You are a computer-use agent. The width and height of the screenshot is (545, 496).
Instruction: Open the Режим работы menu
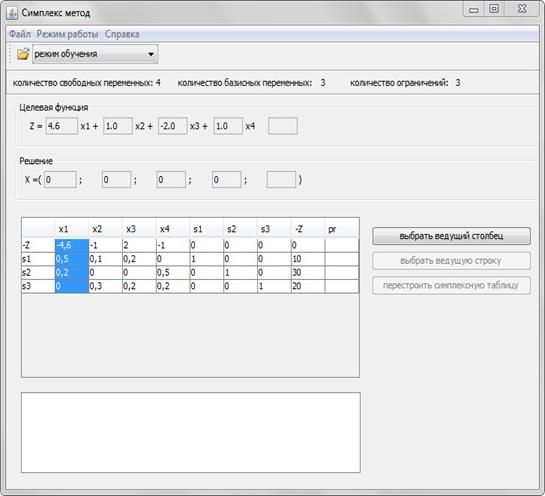[x=67, y=34]
